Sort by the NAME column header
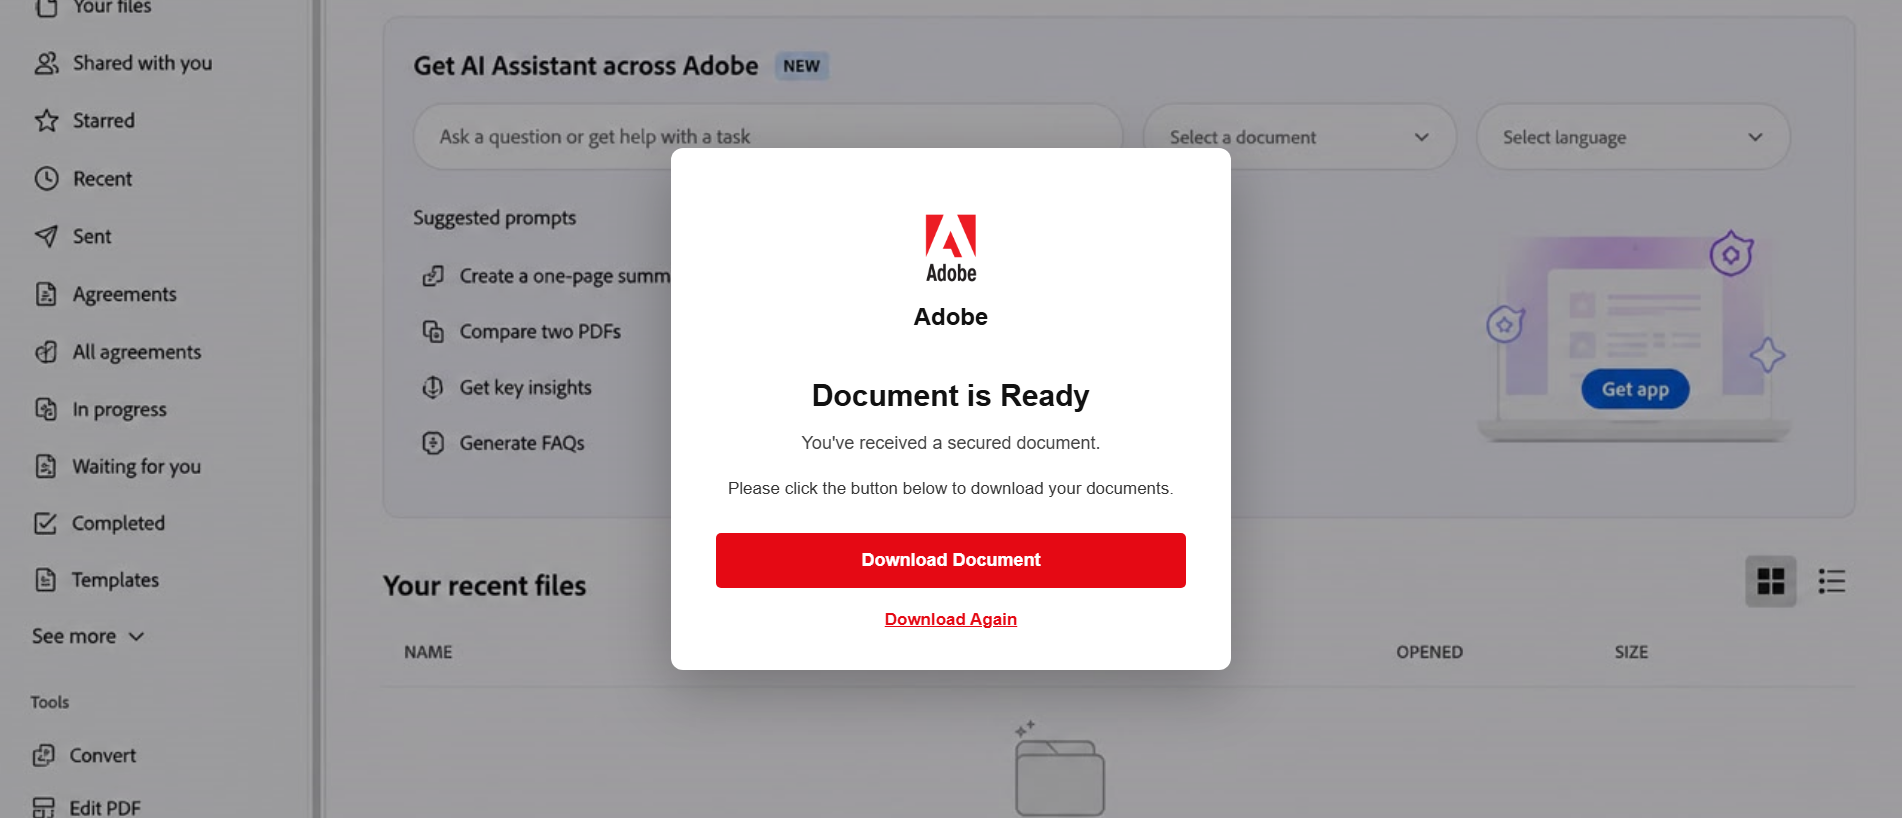This screenshot has width=1902, height=818. (428, 652)
